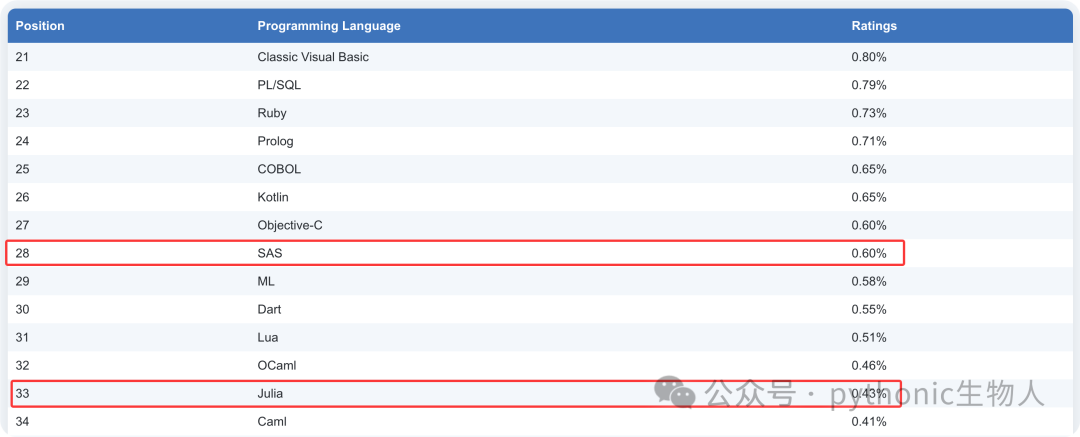Click position number 21
1080x437 pixels.
[22, 57]
